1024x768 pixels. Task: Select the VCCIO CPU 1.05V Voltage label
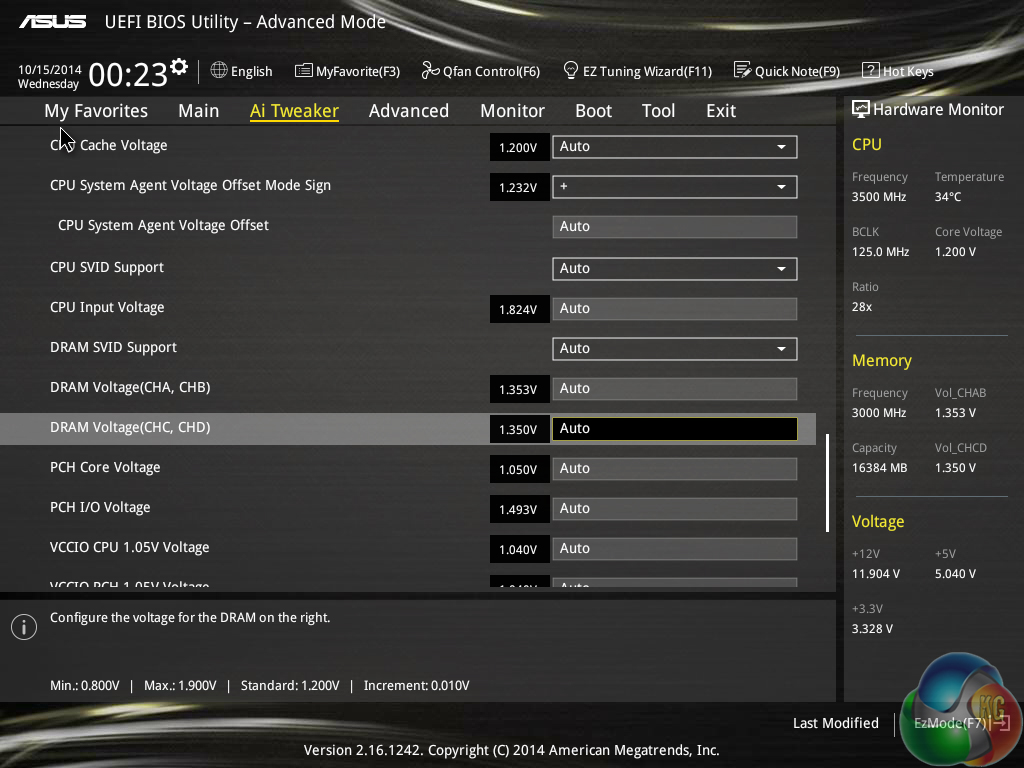(x=129, y=547)
